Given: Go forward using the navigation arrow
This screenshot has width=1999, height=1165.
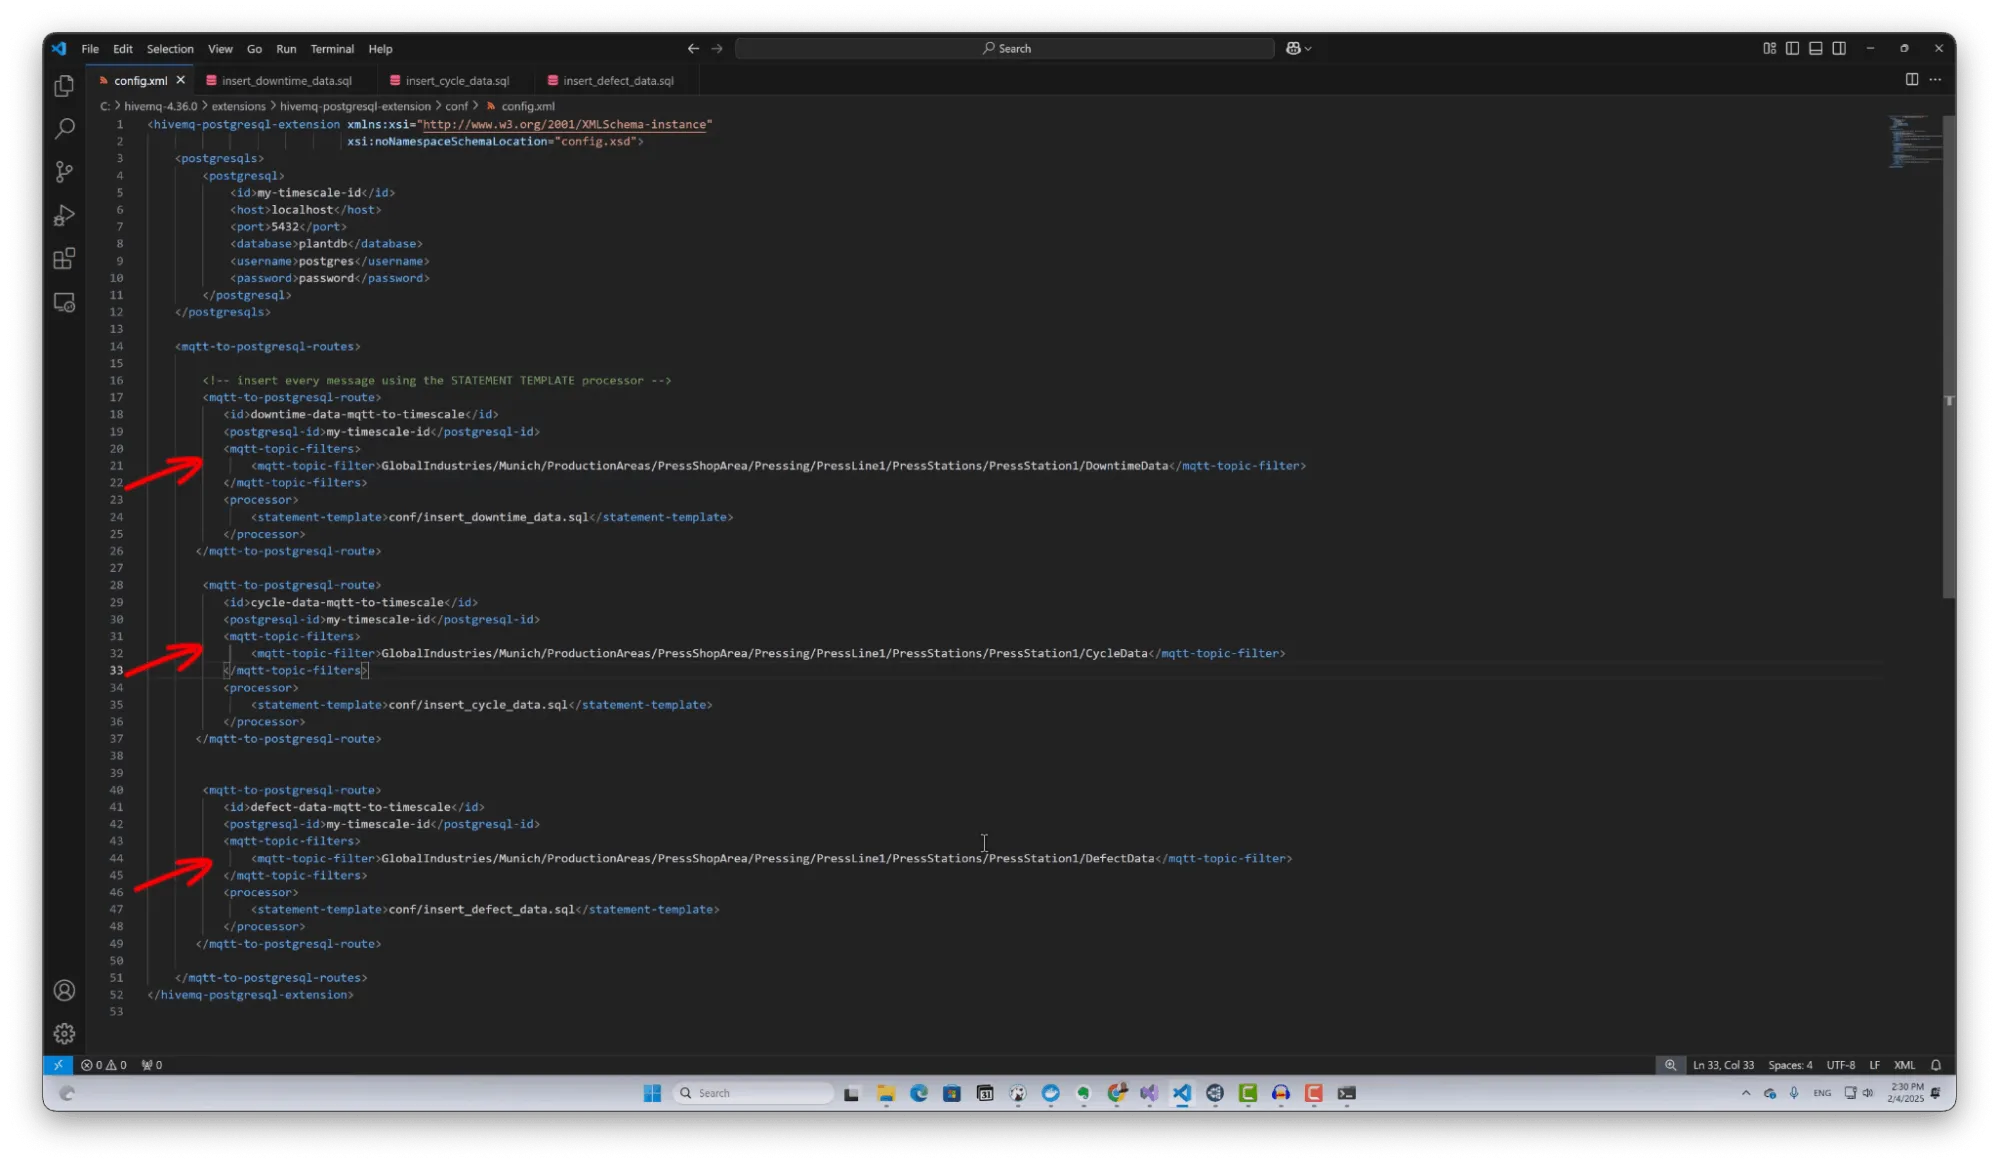Looking at the screenshot, I should [x=717, y=48].
